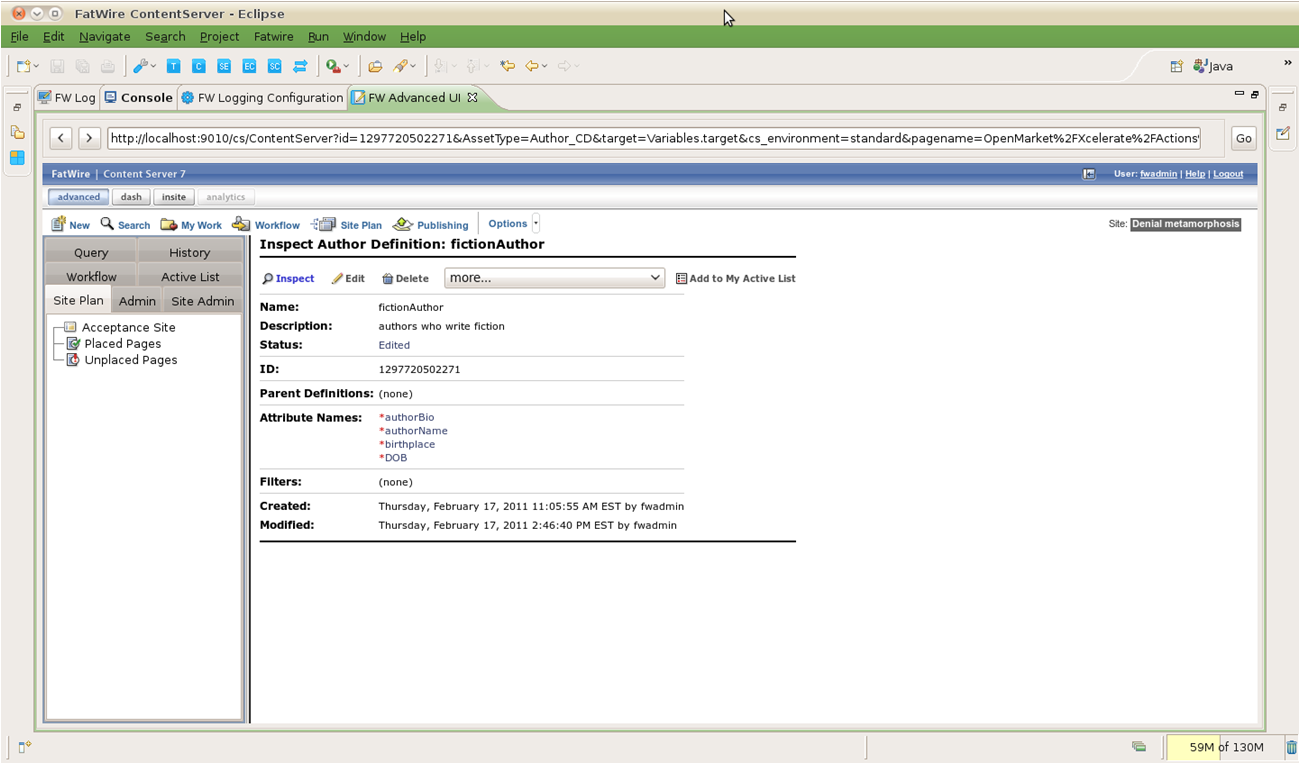
Task: Click the URL address field
Action: (654, 139)
